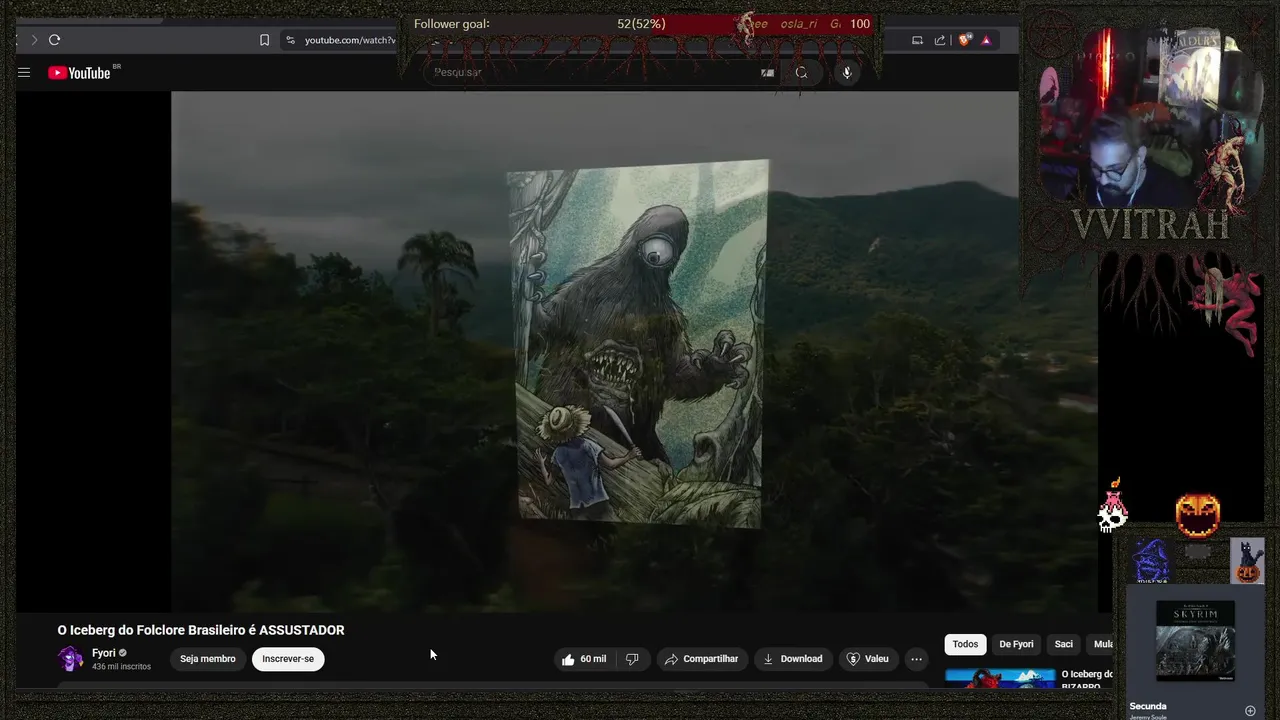This screenshot has width=1280, height=720.
Task: Click the address bar URL youtube.com/watch
Action: [x=350, y=40]
